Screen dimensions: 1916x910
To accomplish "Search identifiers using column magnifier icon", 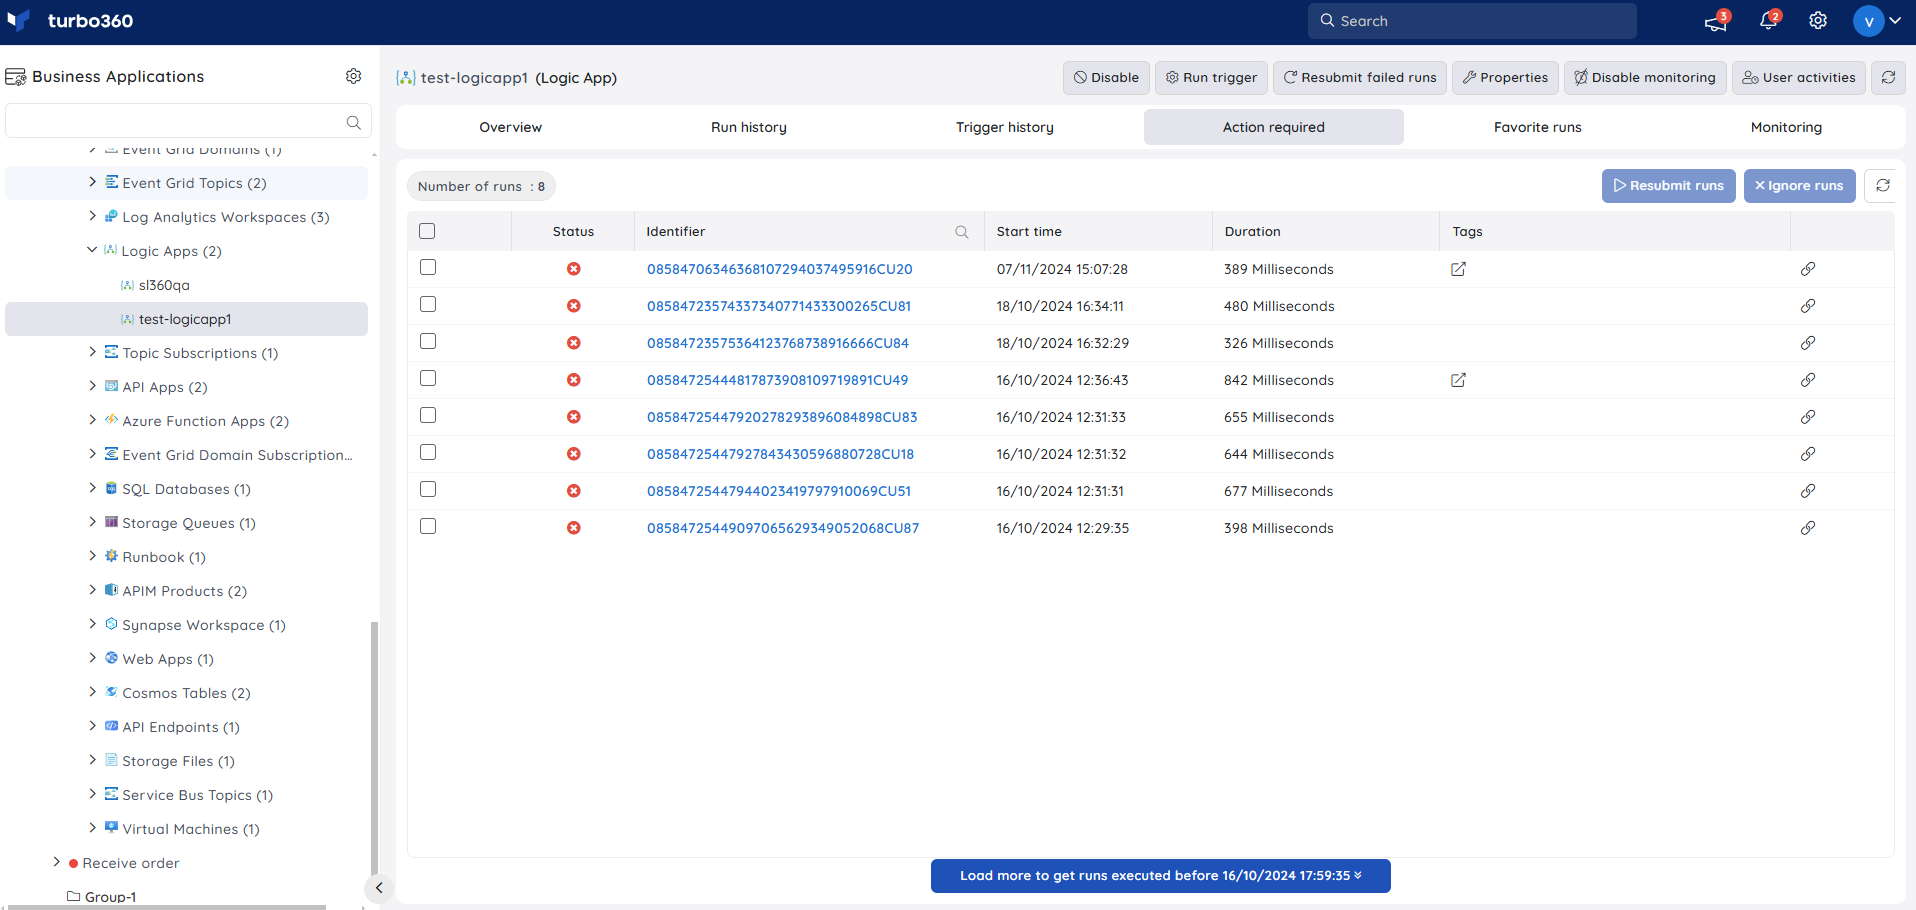I will [x=961, y=232].
